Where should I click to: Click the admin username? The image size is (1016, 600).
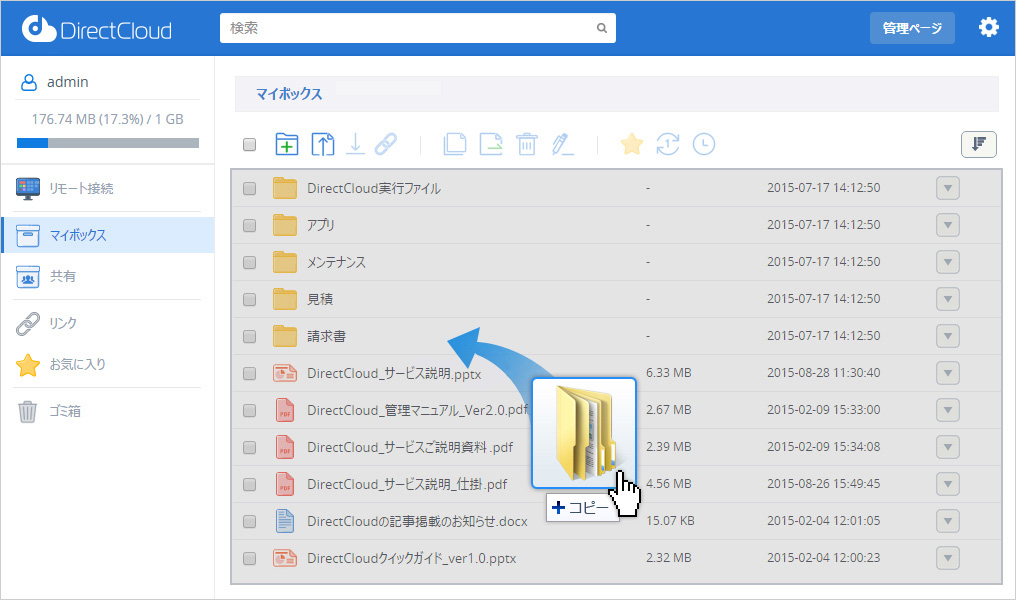(67, 82)
